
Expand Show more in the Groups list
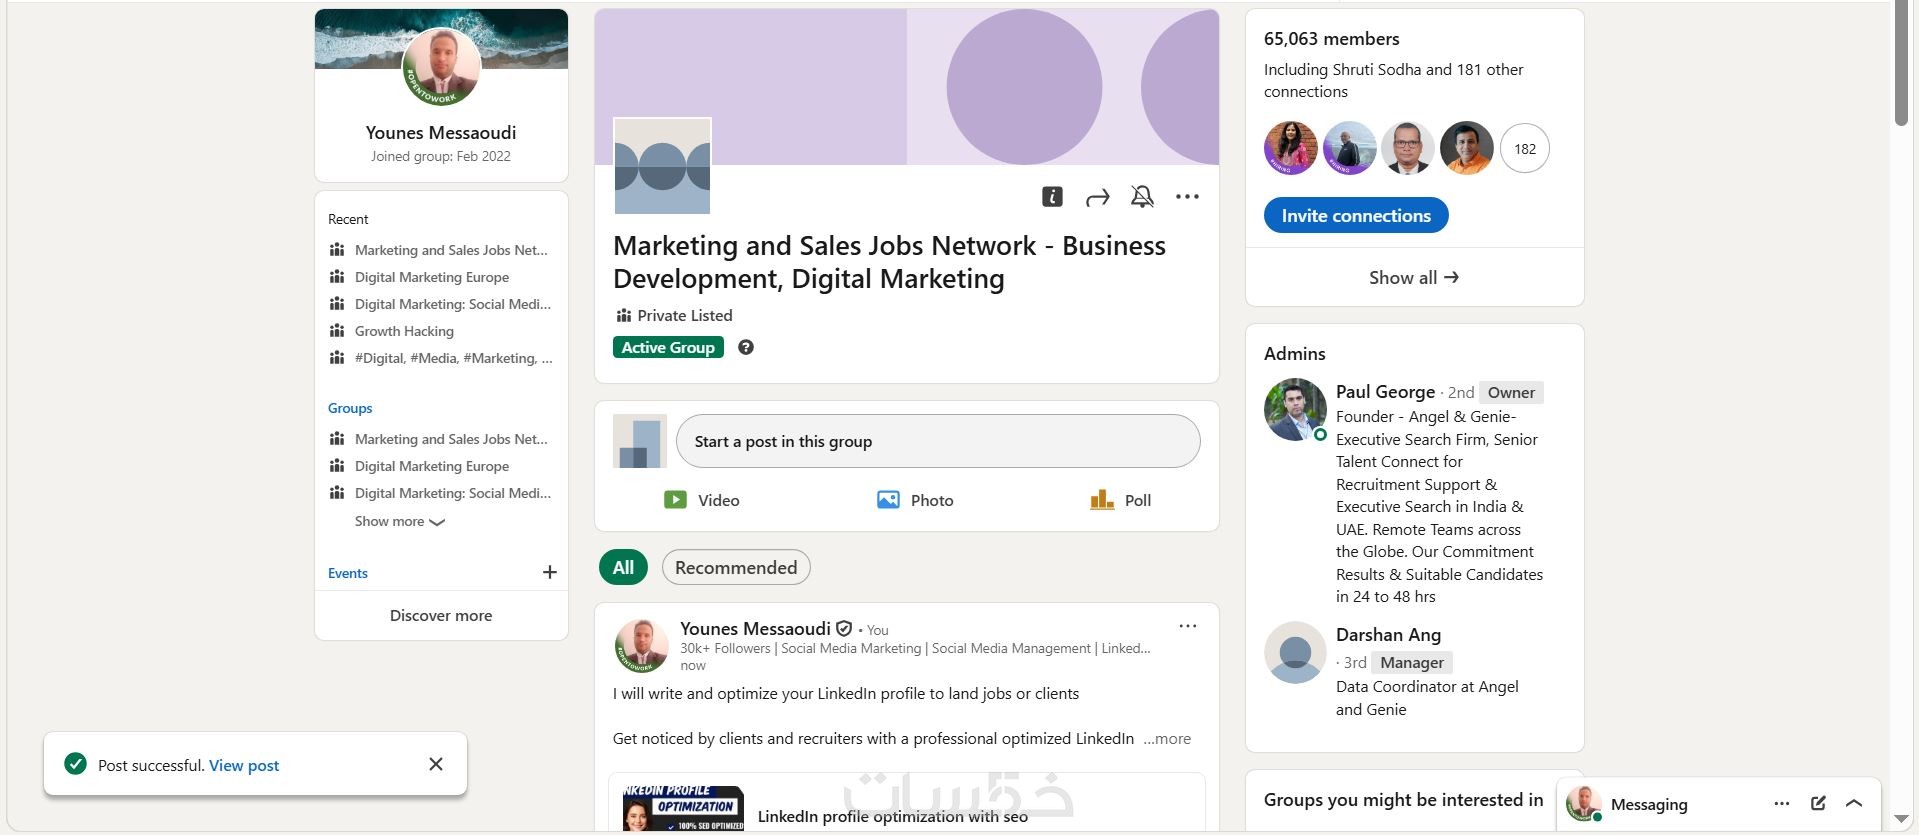pos(400,522)
